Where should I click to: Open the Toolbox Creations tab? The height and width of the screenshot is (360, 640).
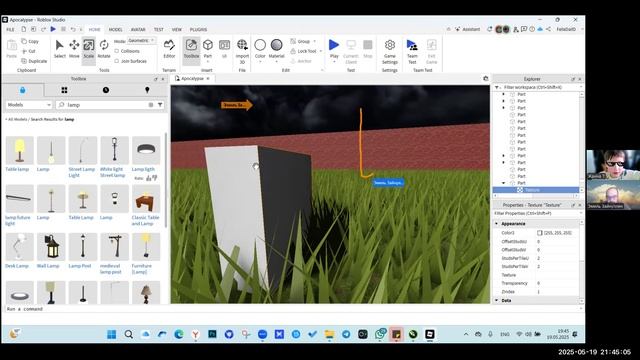(147, 90)
